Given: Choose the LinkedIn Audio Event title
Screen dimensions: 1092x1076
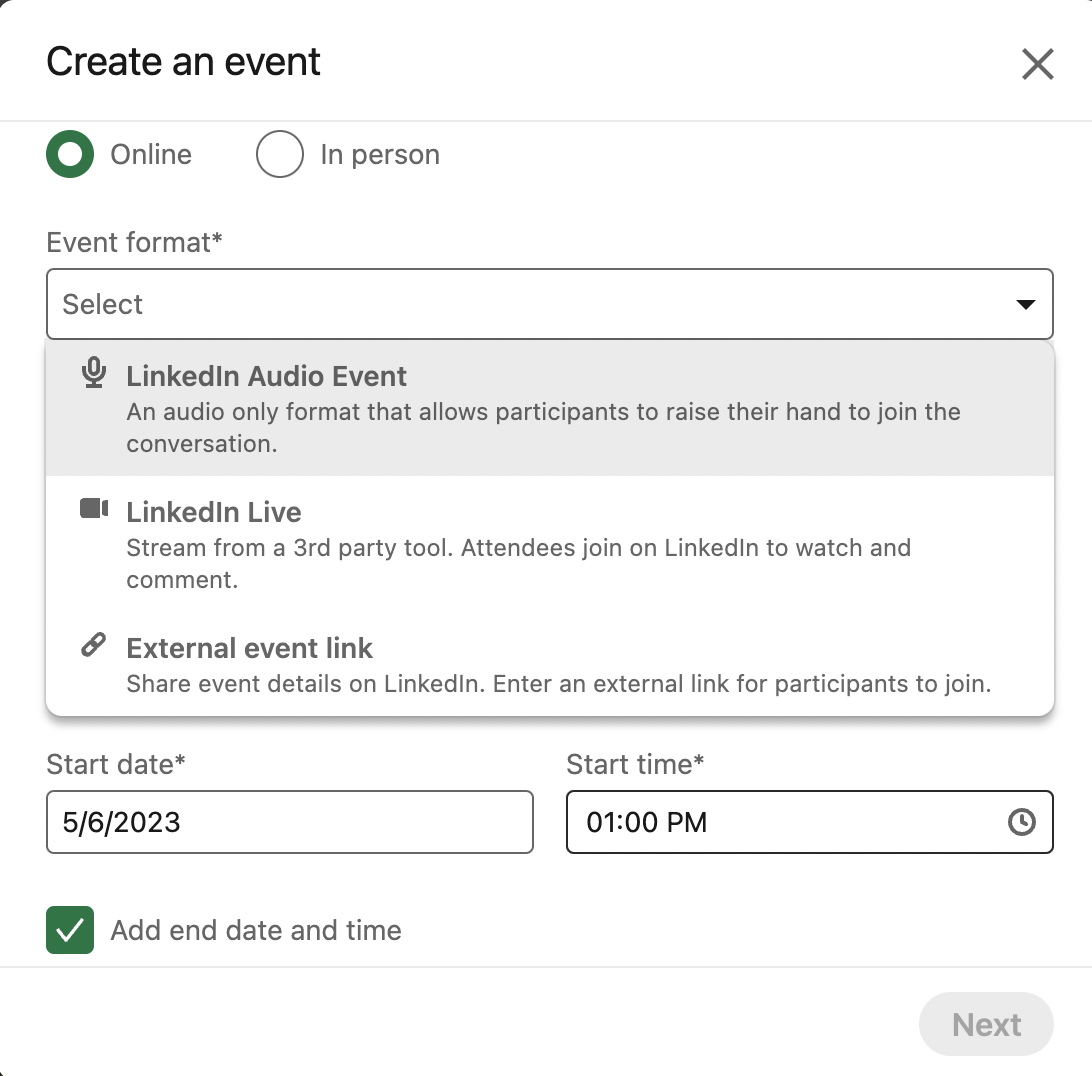Looking at the screenshot, I should (x=266, y=376).
